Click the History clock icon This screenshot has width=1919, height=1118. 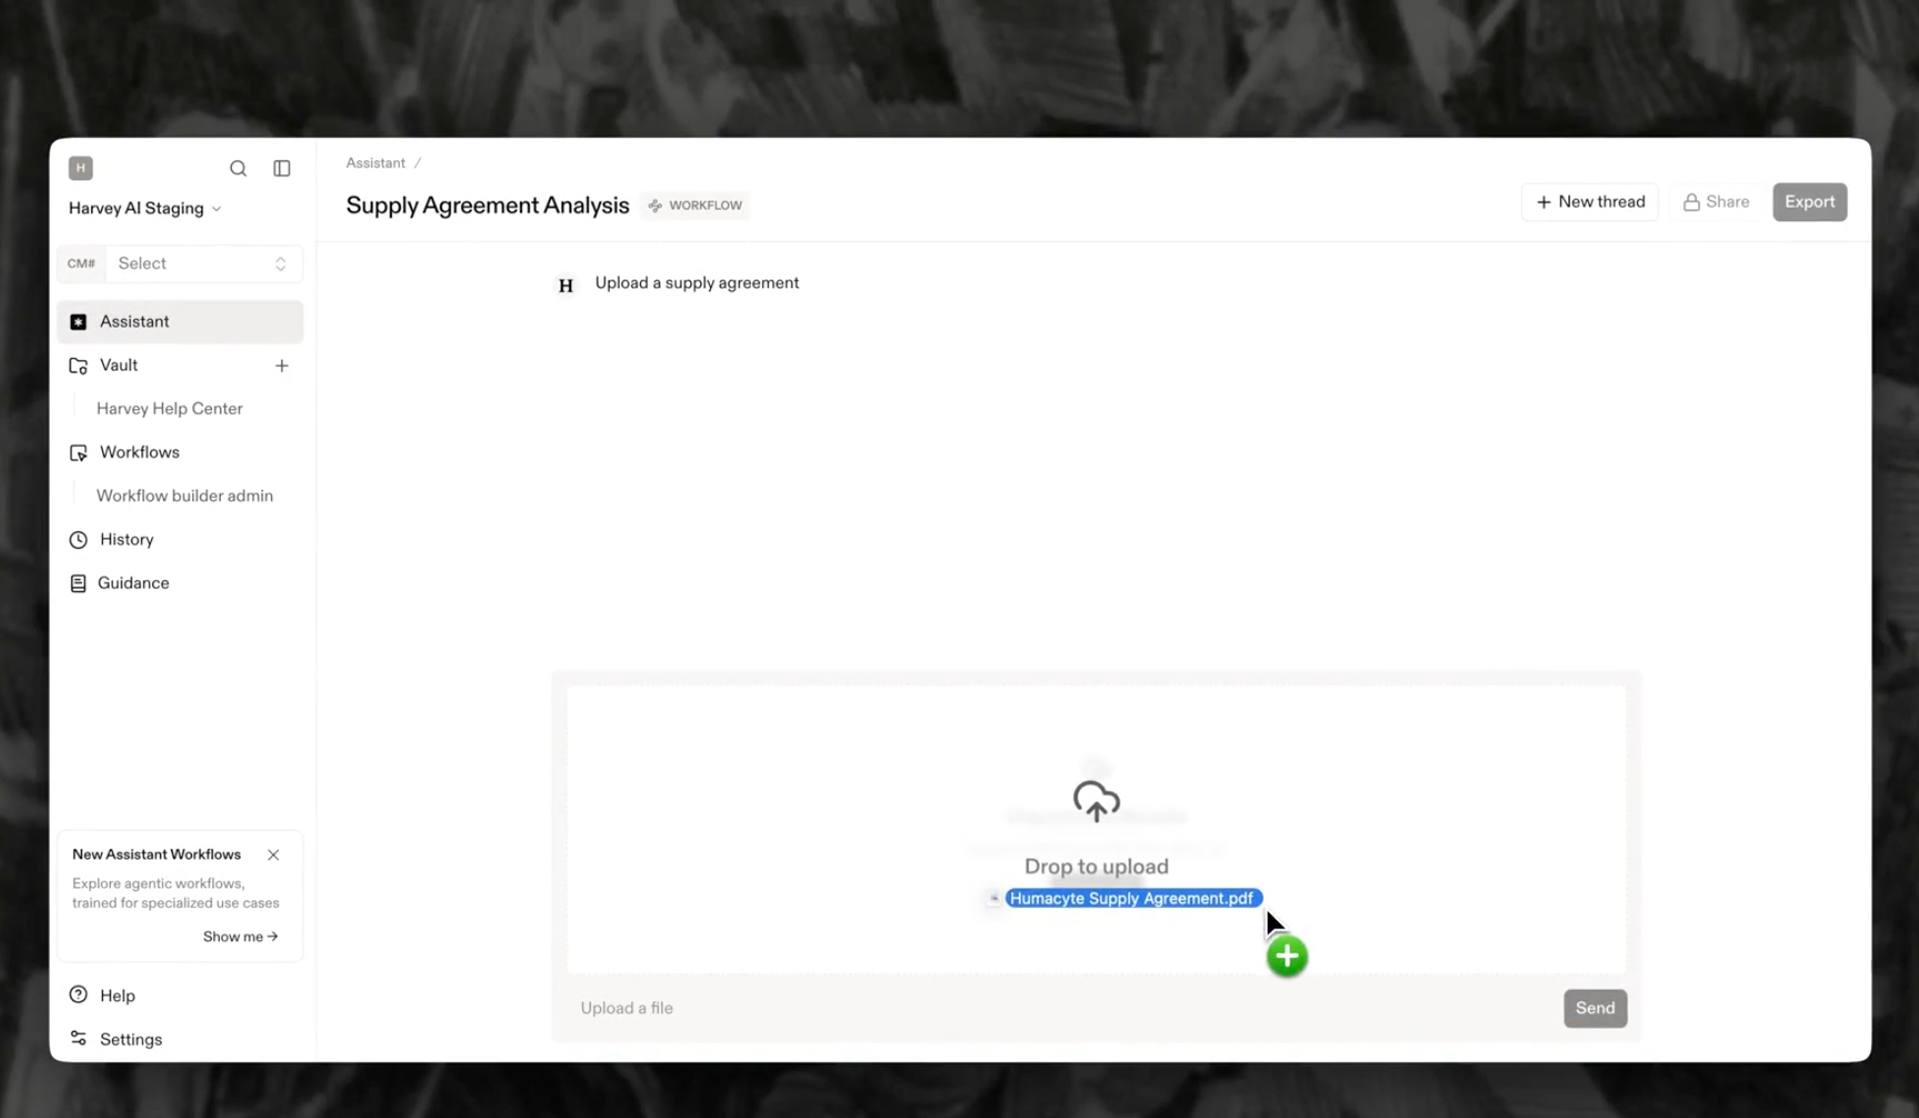point(78,540)
